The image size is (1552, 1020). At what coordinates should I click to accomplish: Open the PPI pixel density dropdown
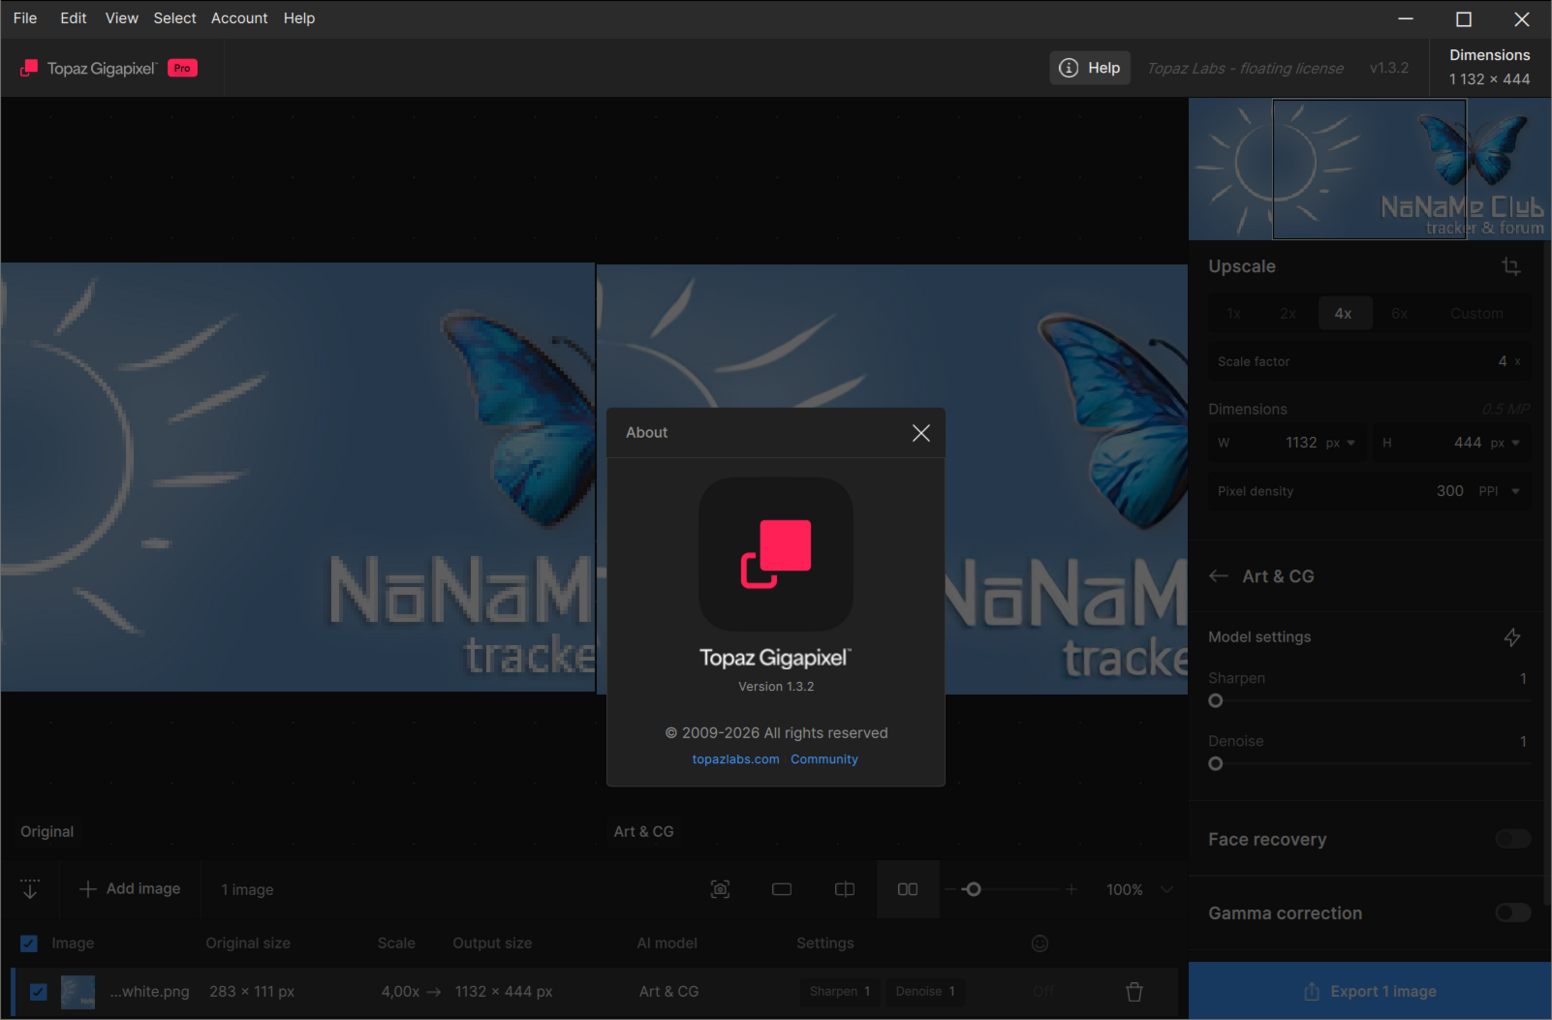point(1500,491)
